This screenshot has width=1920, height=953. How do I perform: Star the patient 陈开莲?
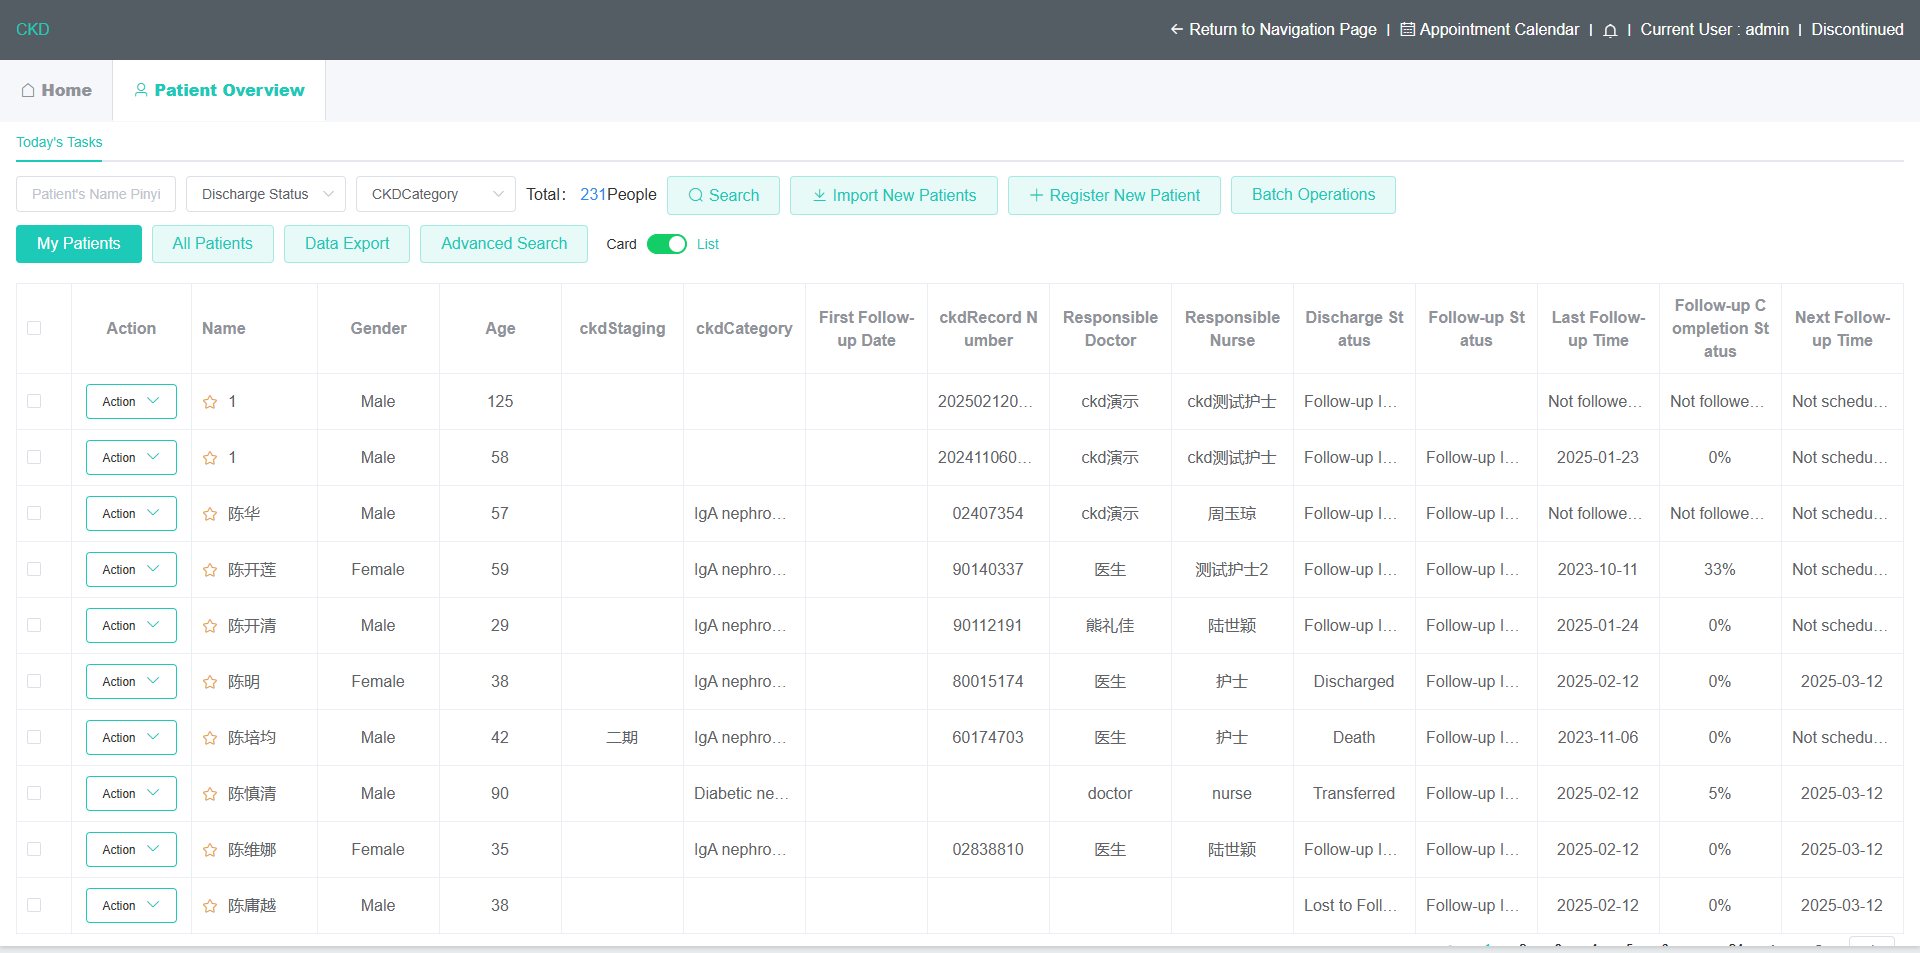point(210,570)
